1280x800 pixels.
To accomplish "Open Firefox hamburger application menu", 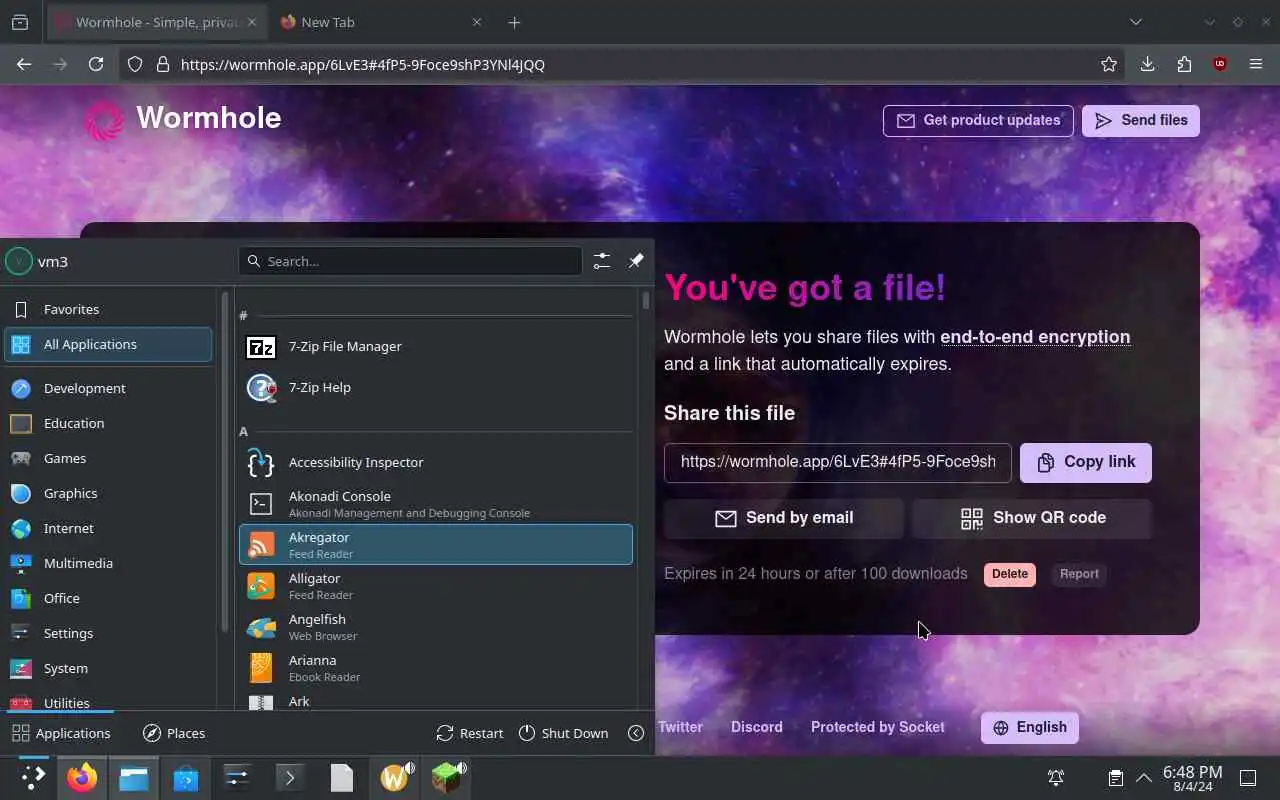I will pyautogui.click(x=1256, y=64).
